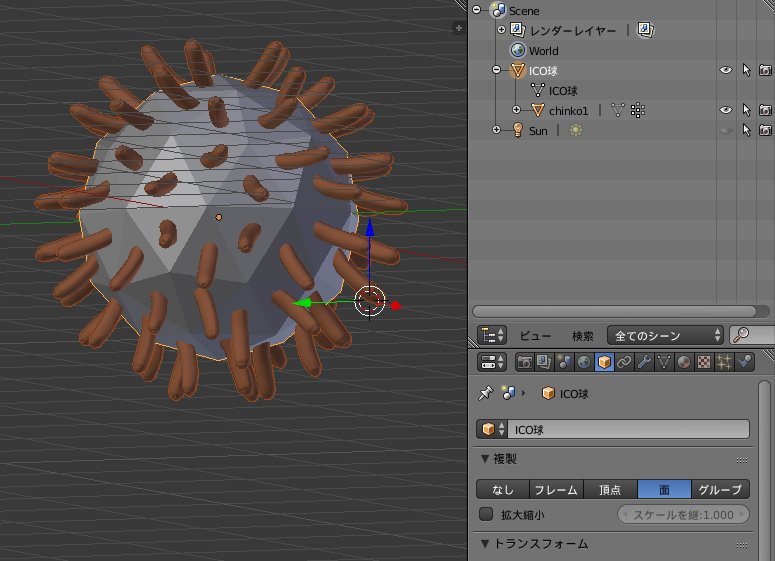Open the Object properties tab (orange cube)
775x561 pixels.
click(603, 362)
